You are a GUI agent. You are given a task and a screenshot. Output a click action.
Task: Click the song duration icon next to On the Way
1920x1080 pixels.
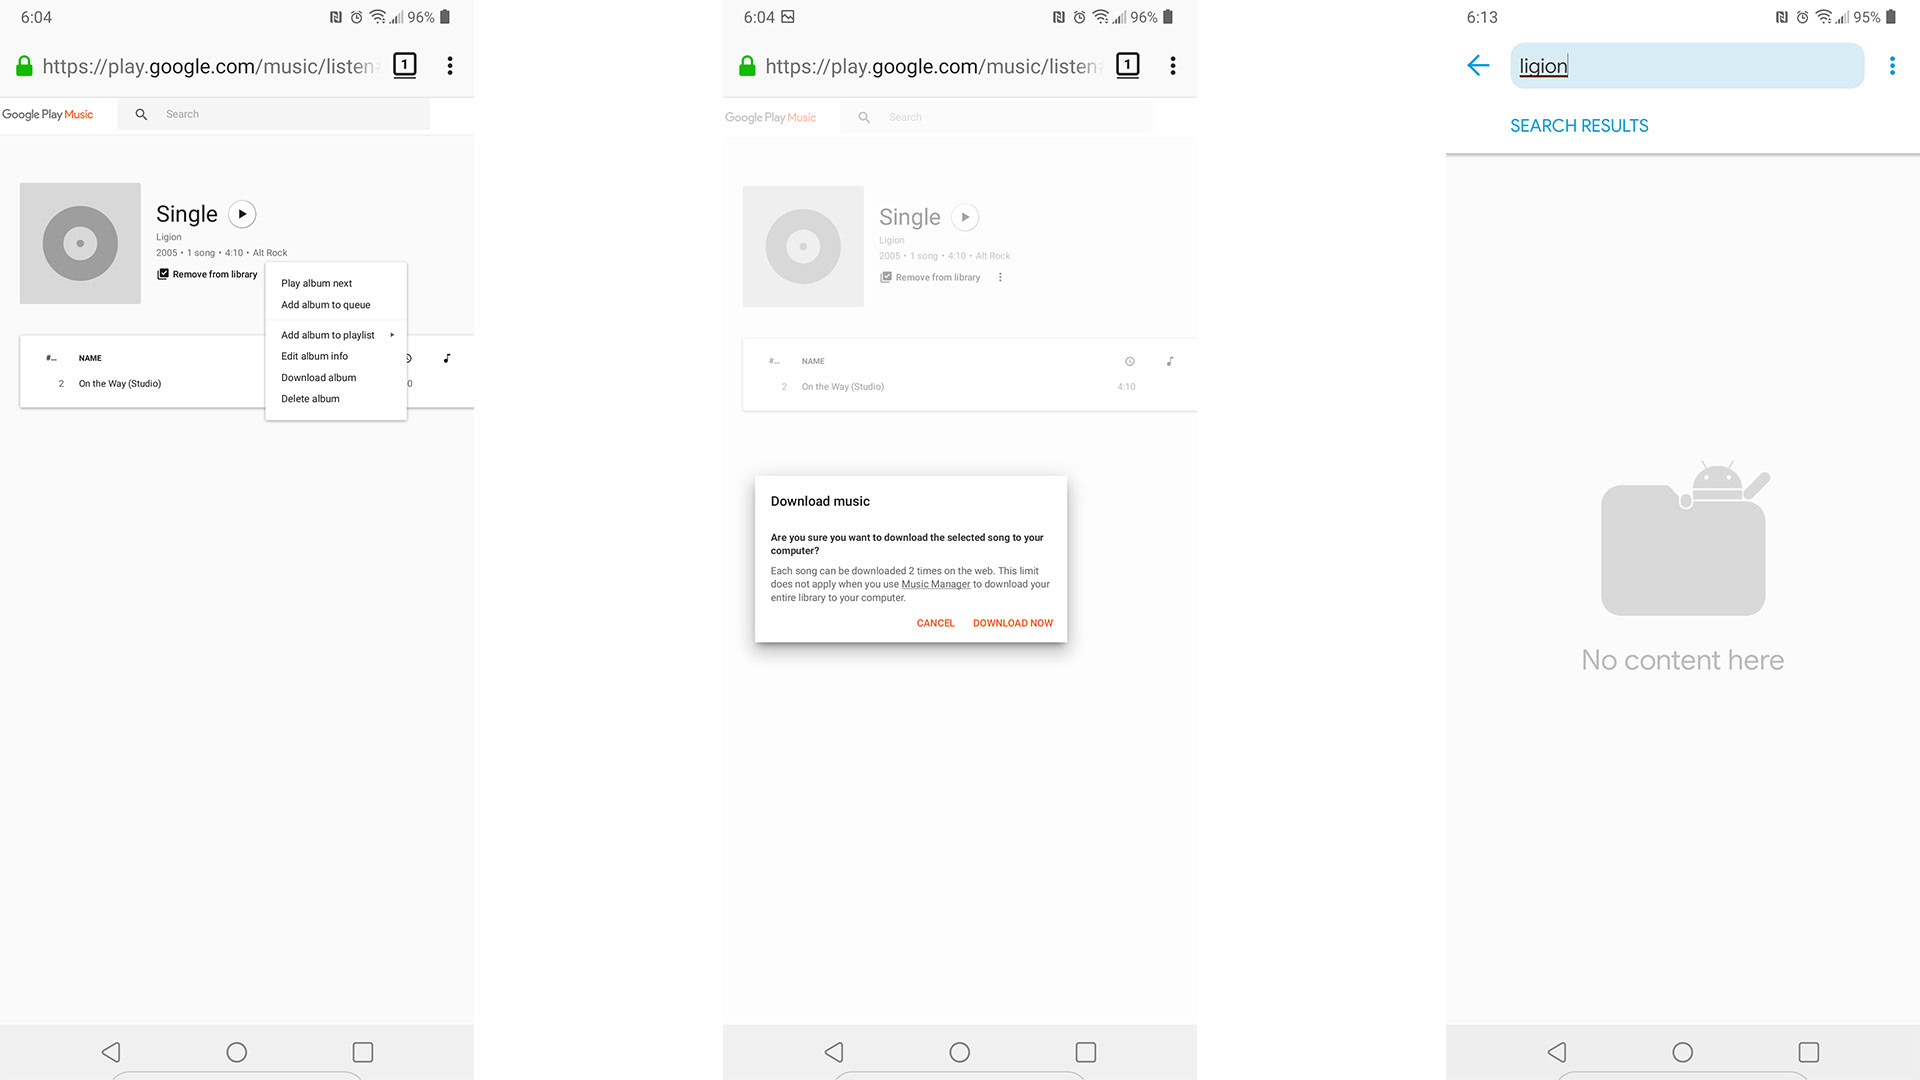tap(1129, 361)
